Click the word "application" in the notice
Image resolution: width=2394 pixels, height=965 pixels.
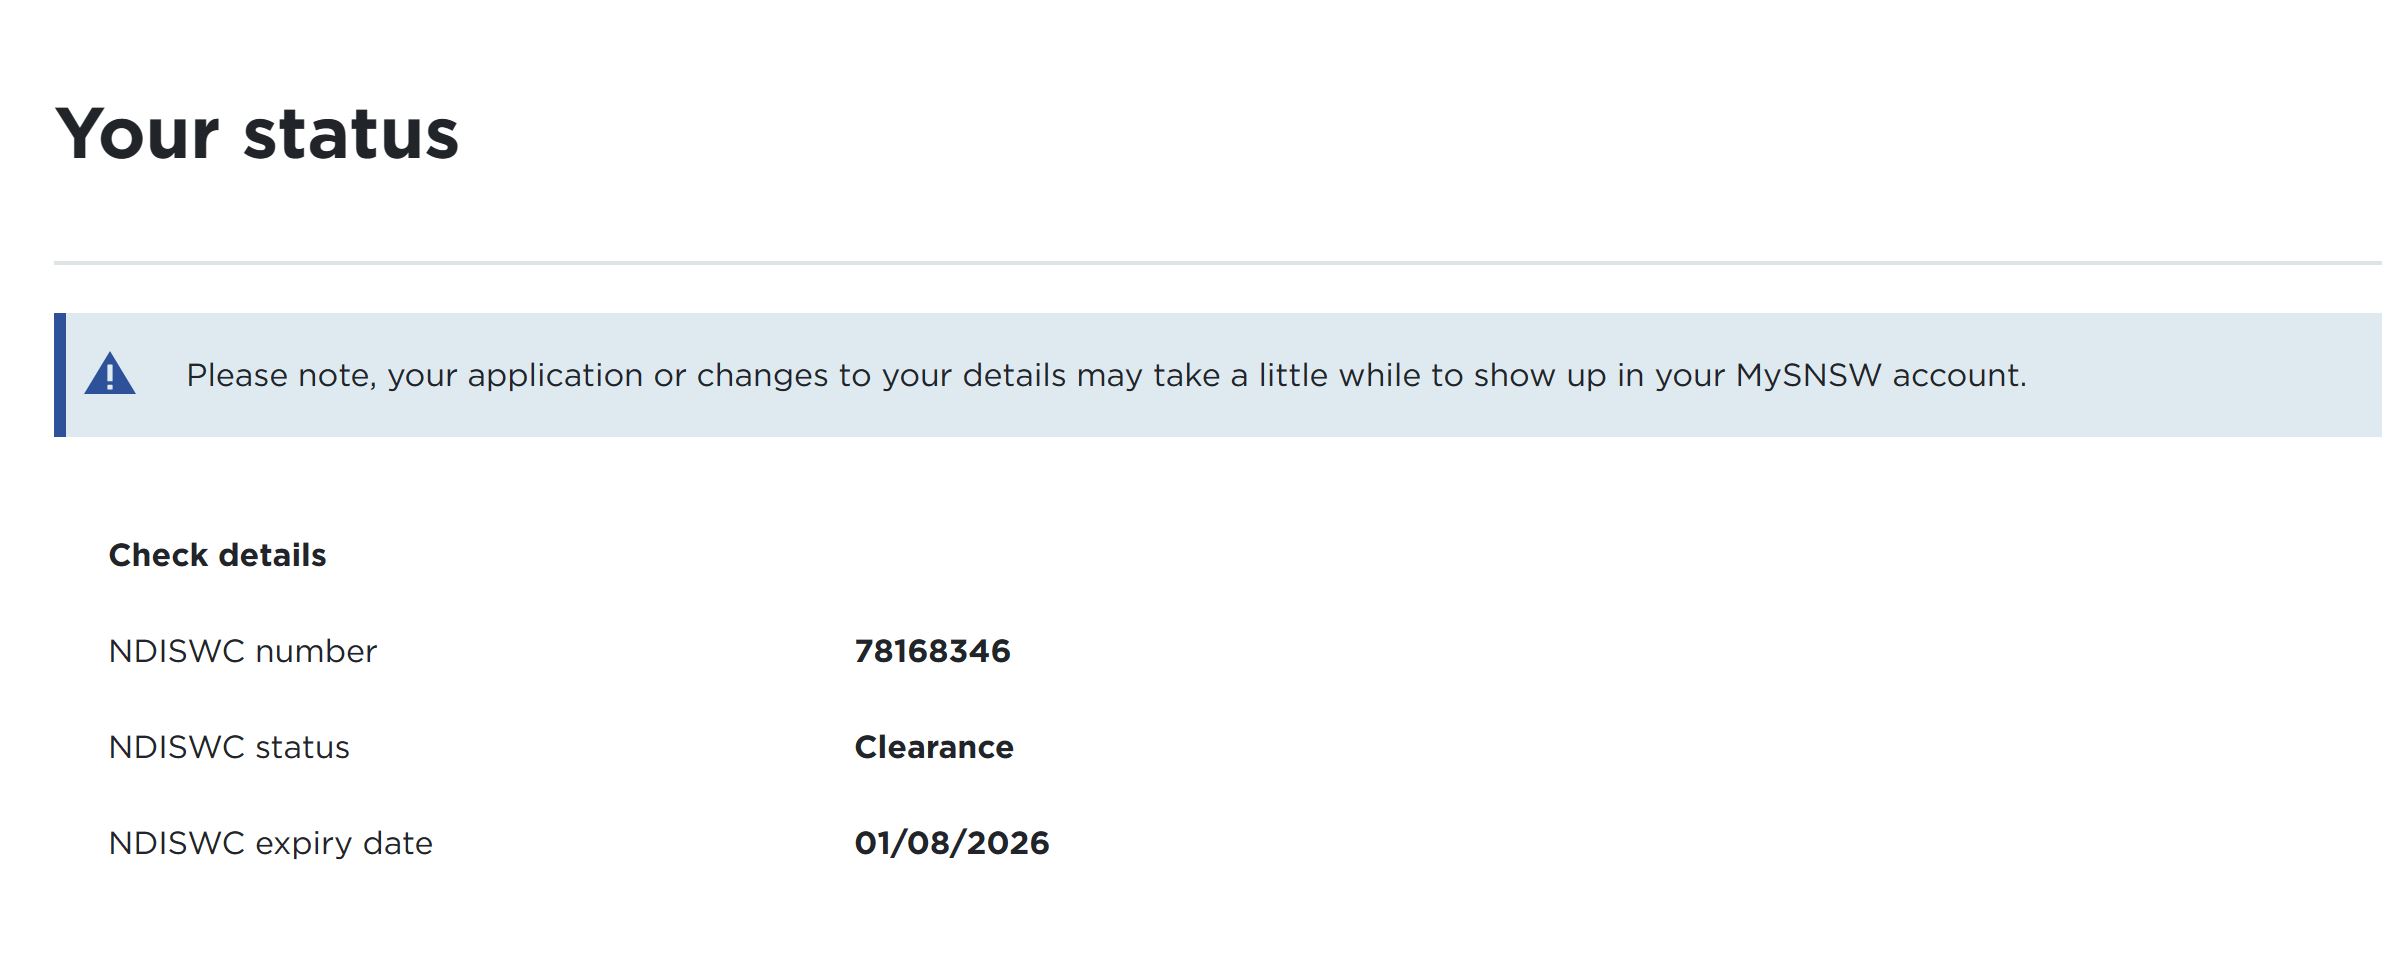pyautogui.click(x=555, y=375)
